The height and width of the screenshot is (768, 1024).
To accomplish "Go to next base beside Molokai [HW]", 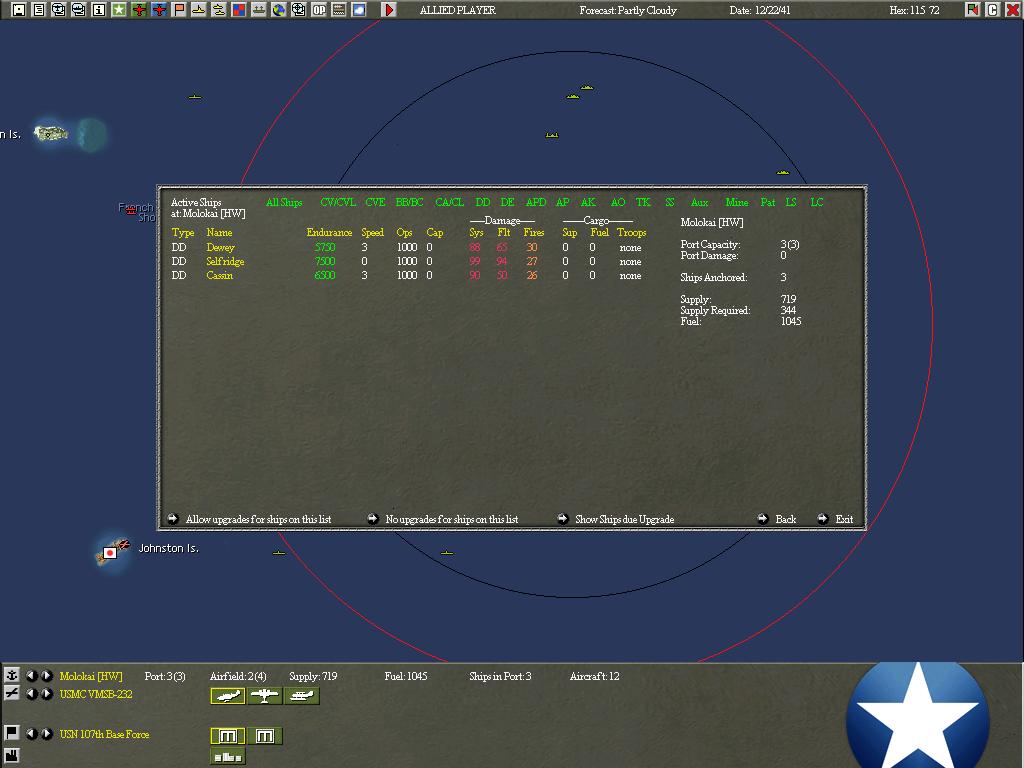I will coord(46,676).
